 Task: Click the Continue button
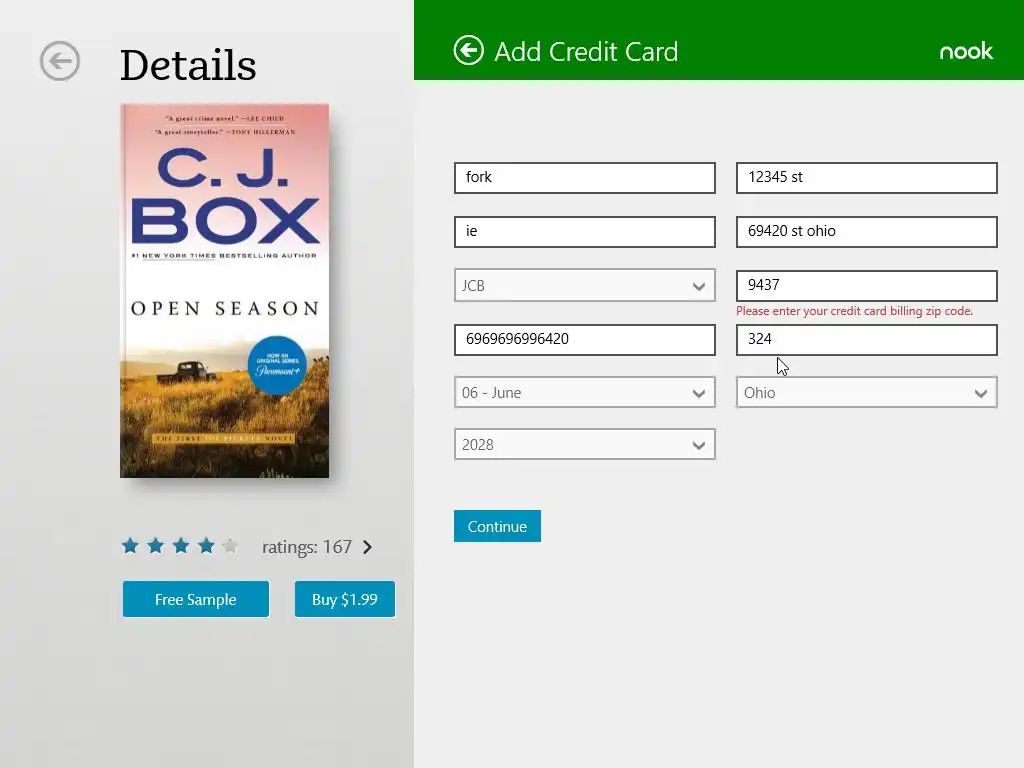pyautogui.click(x=497, y=526)
